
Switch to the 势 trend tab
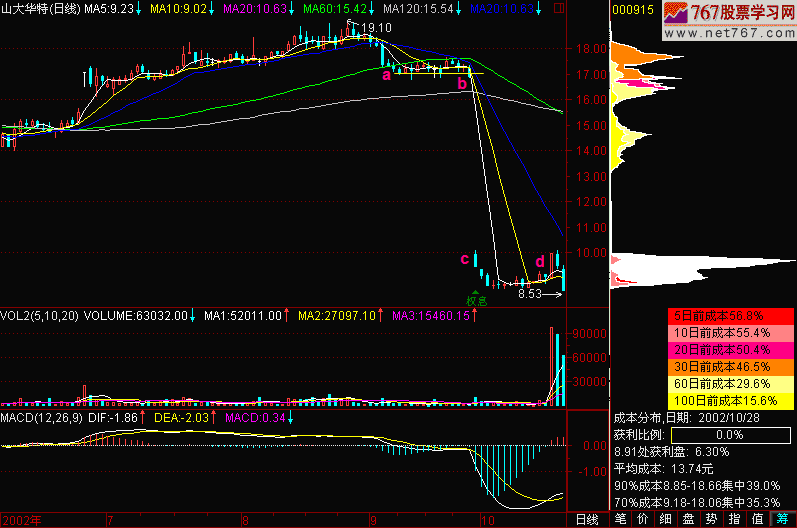pos(711,519)
